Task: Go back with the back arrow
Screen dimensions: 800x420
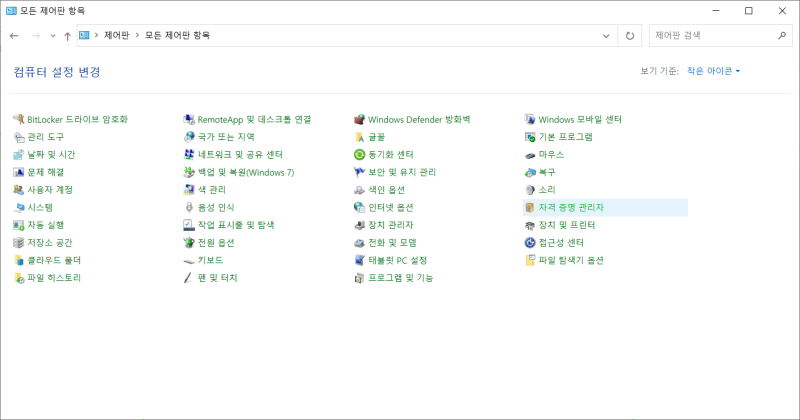Action: pos(14,36)
